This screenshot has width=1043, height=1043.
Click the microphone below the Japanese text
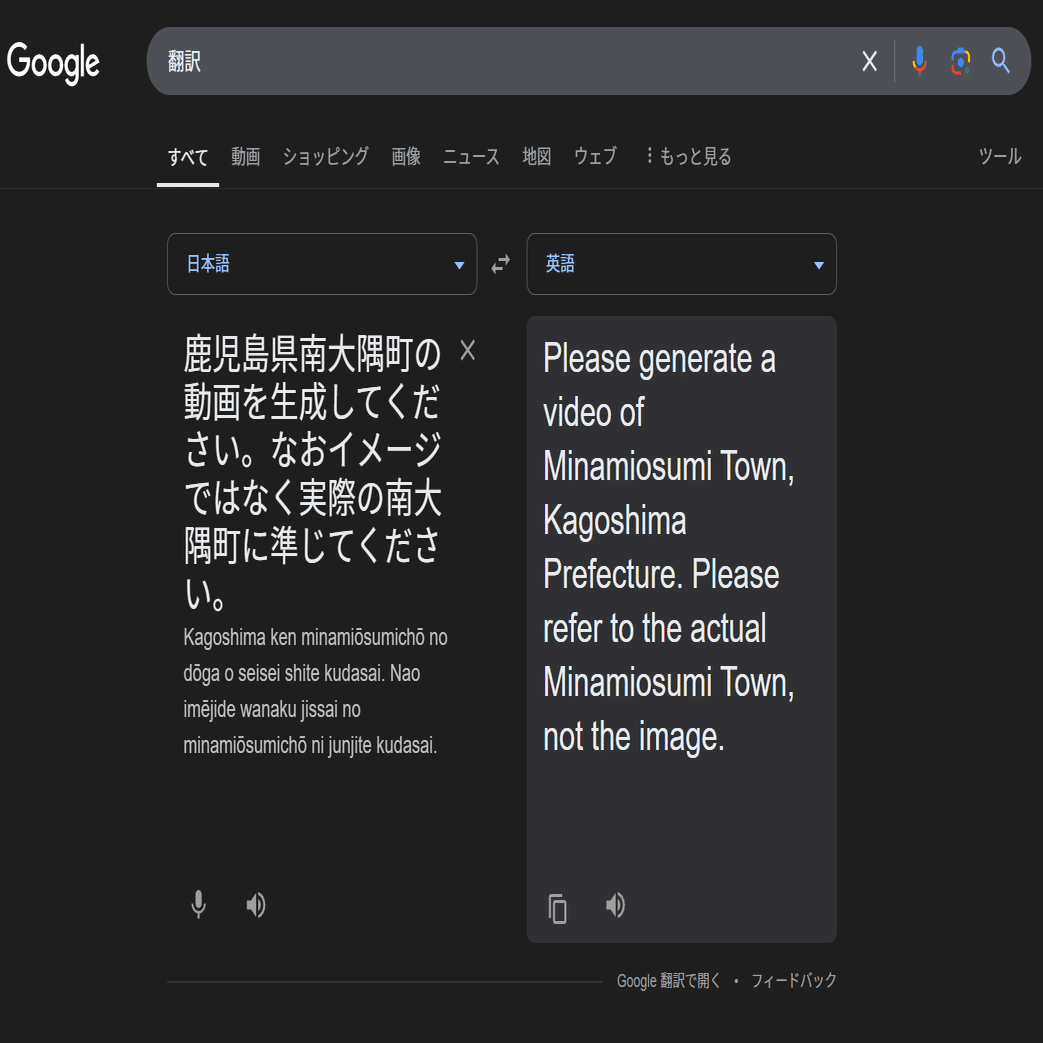pyautogui.click(x=199, y=905)
